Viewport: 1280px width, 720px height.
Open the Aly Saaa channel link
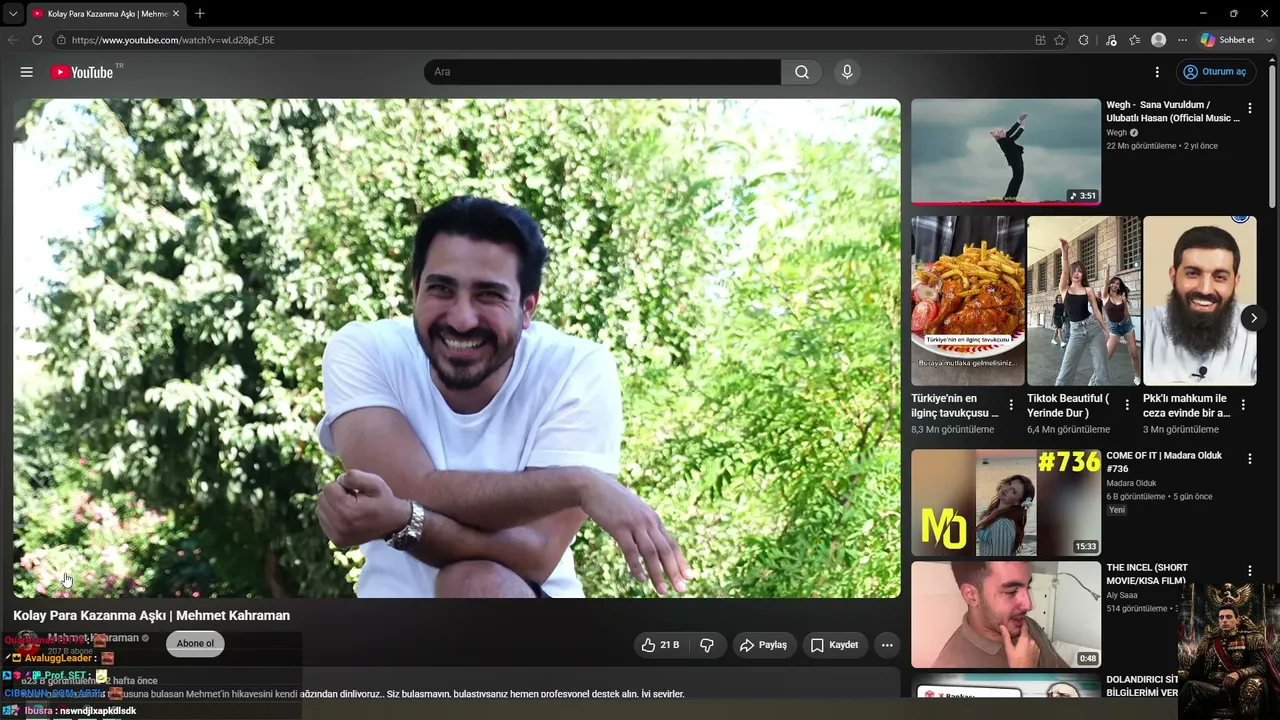(x=1122, y=595)
